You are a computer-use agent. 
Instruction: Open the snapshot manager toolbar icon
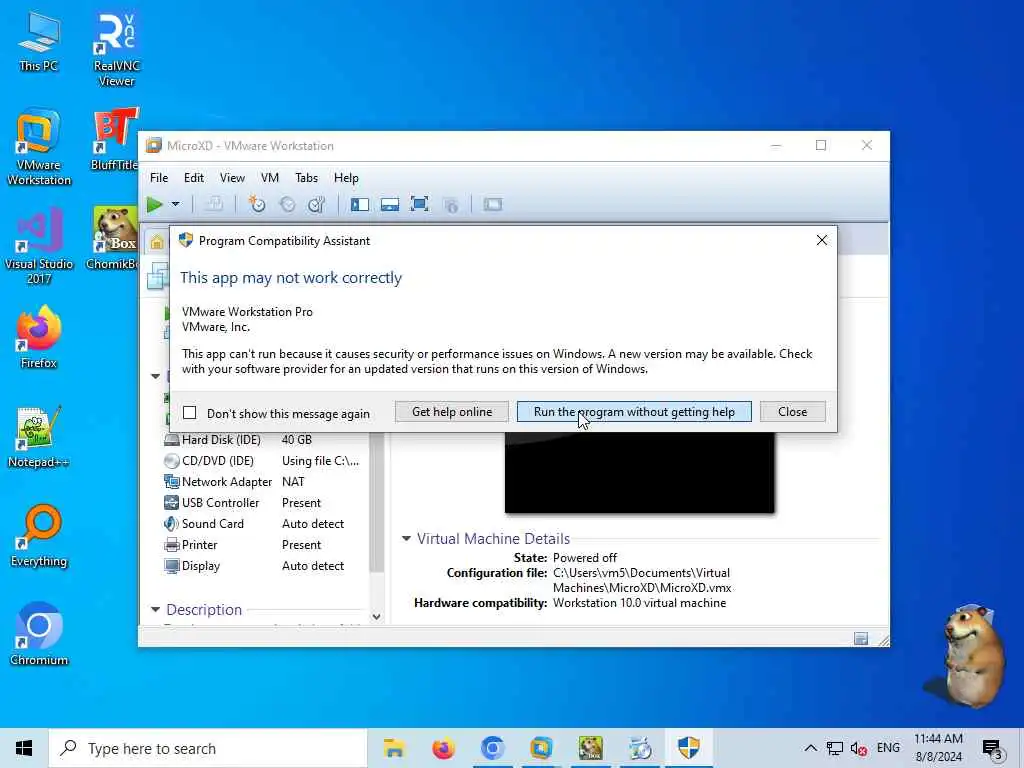(x=317, y=204)
